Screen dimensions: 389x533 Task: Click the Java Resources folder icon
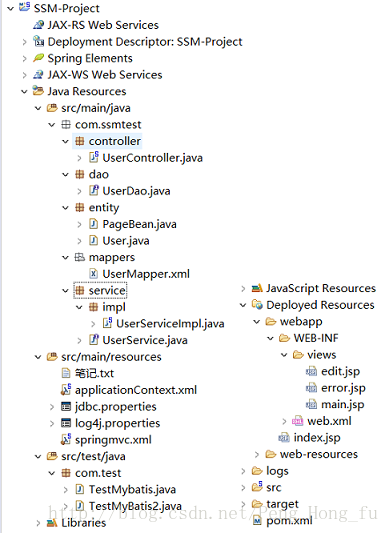pos(38,91)
